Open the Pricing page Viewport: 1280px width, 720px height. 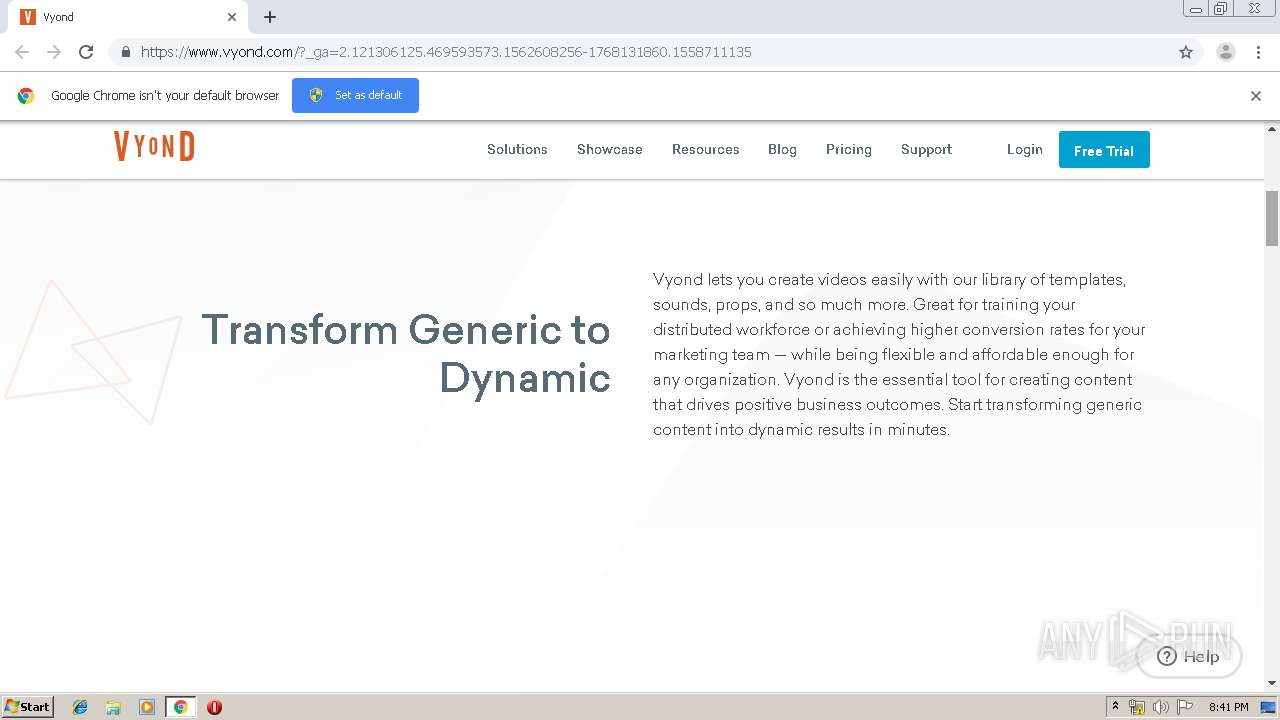pos(849,149)
